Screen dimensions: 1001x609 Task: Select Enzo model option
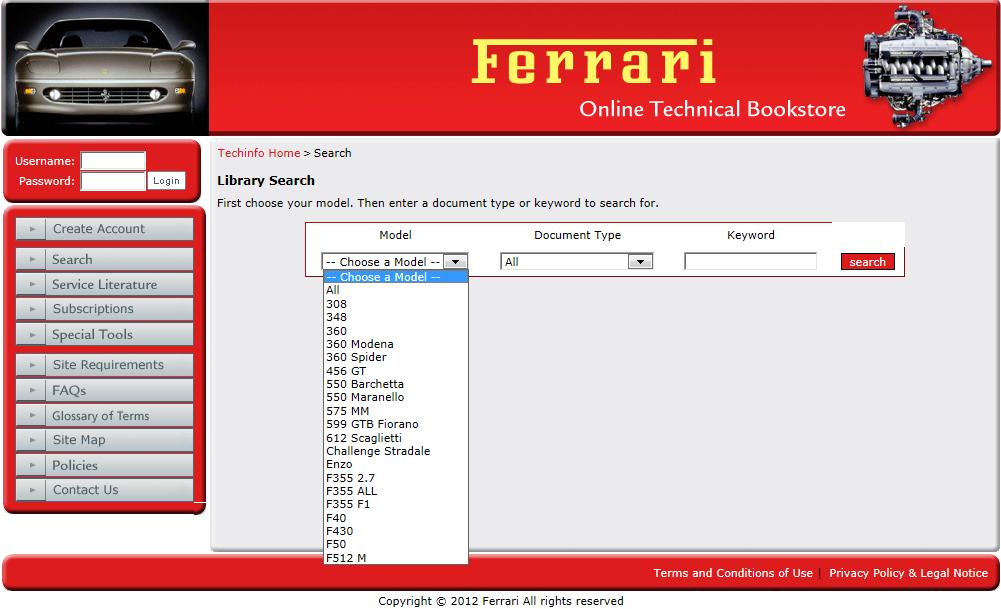point(396,464)
